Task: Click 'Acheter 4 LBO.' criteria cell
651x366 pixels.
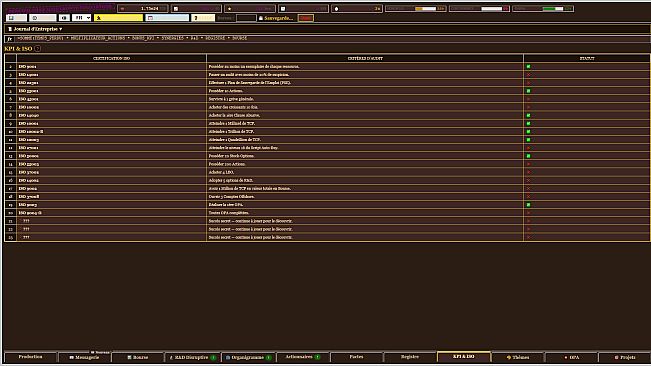Action: [365, 172]
